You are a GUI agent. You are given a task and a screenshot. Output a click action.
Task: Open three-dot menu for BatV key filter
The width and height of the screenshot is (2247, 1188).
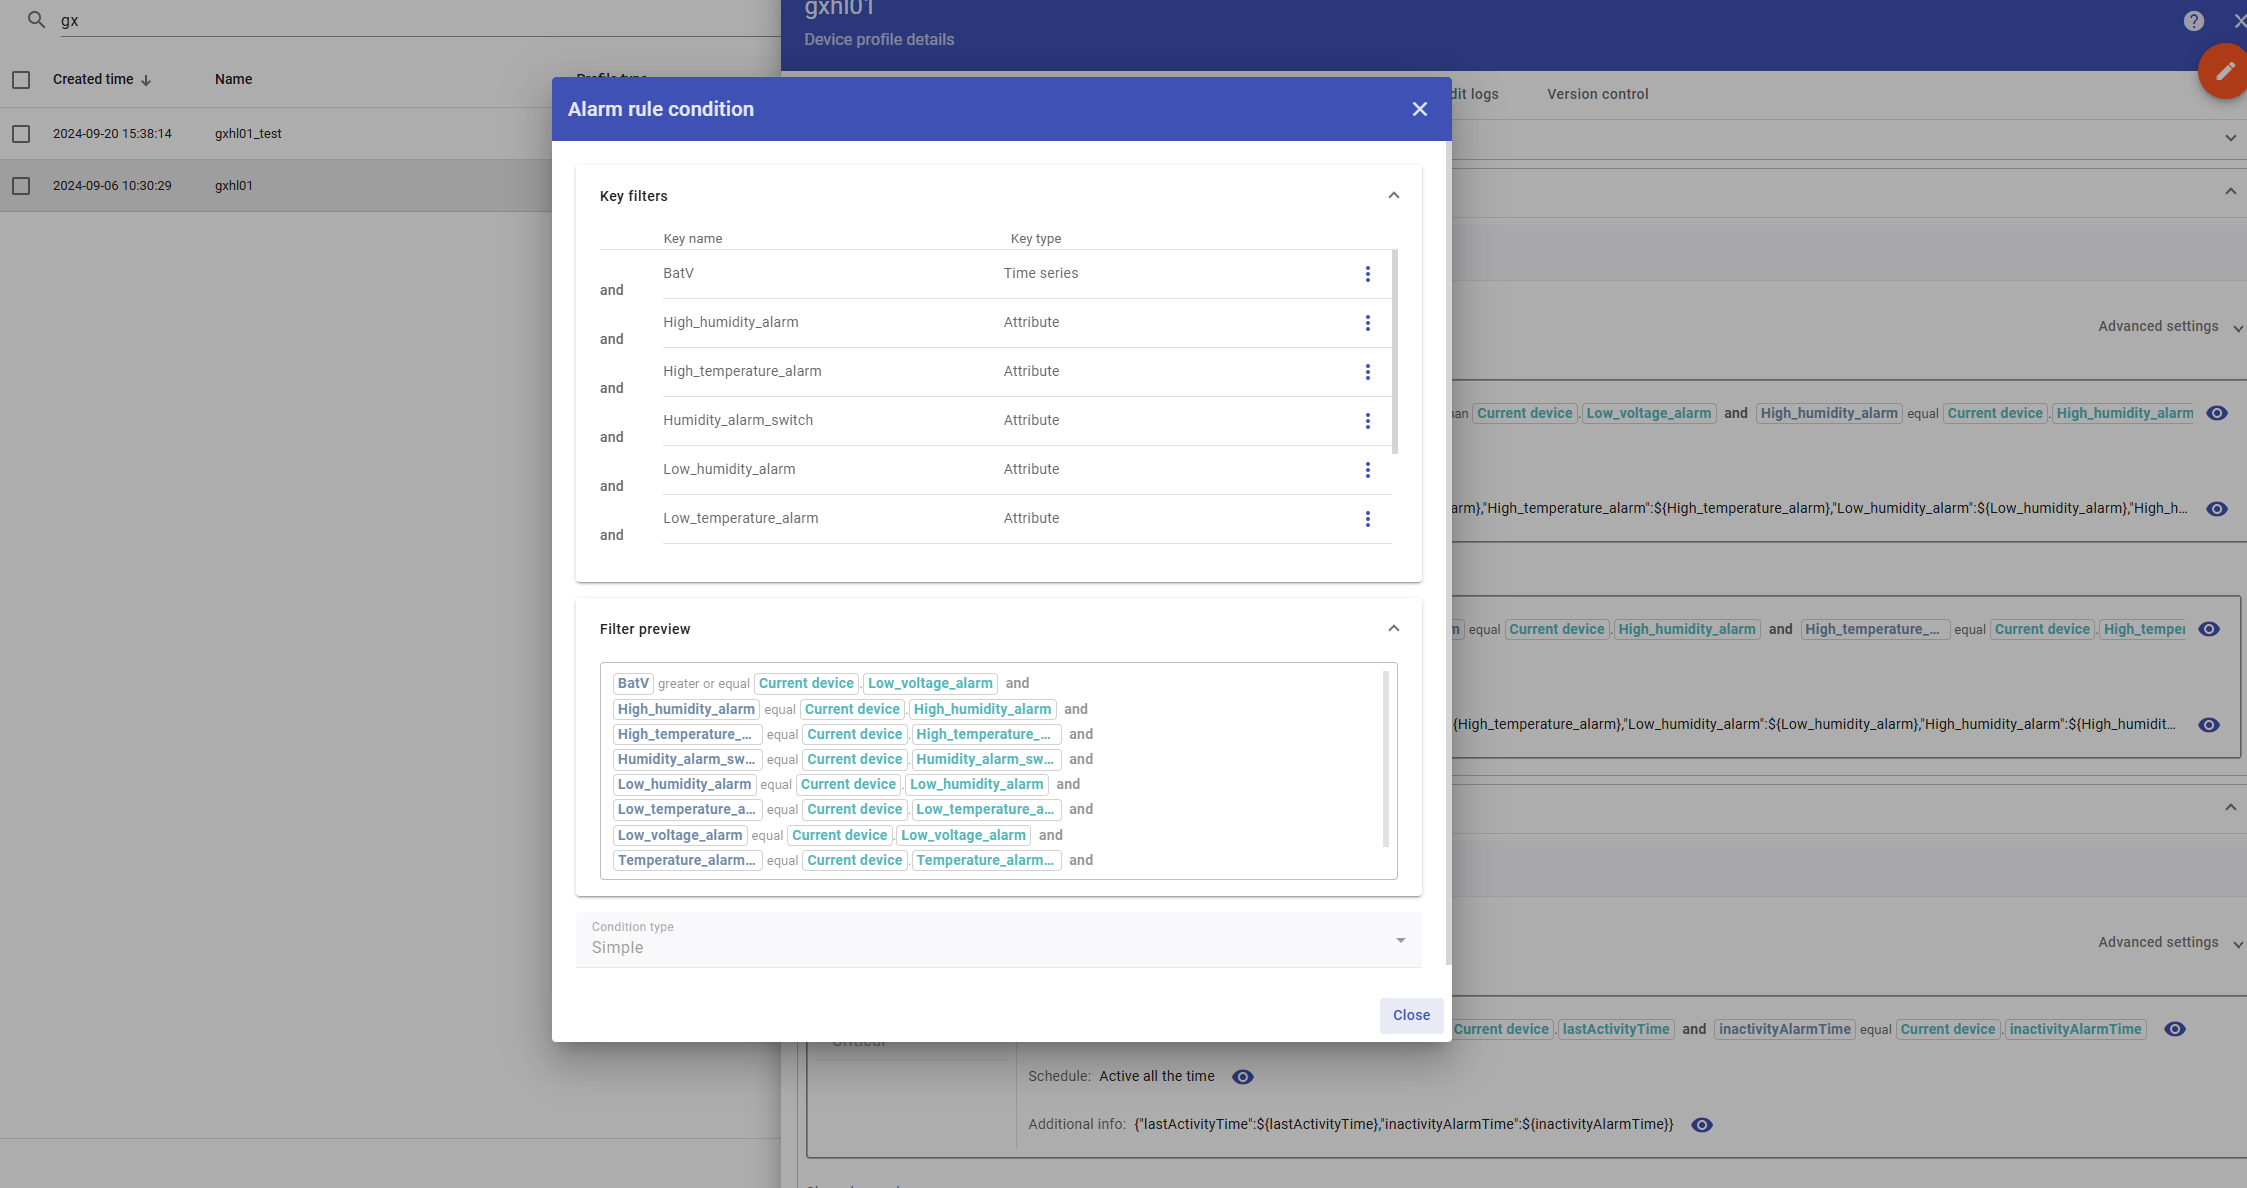point(1367,274)
